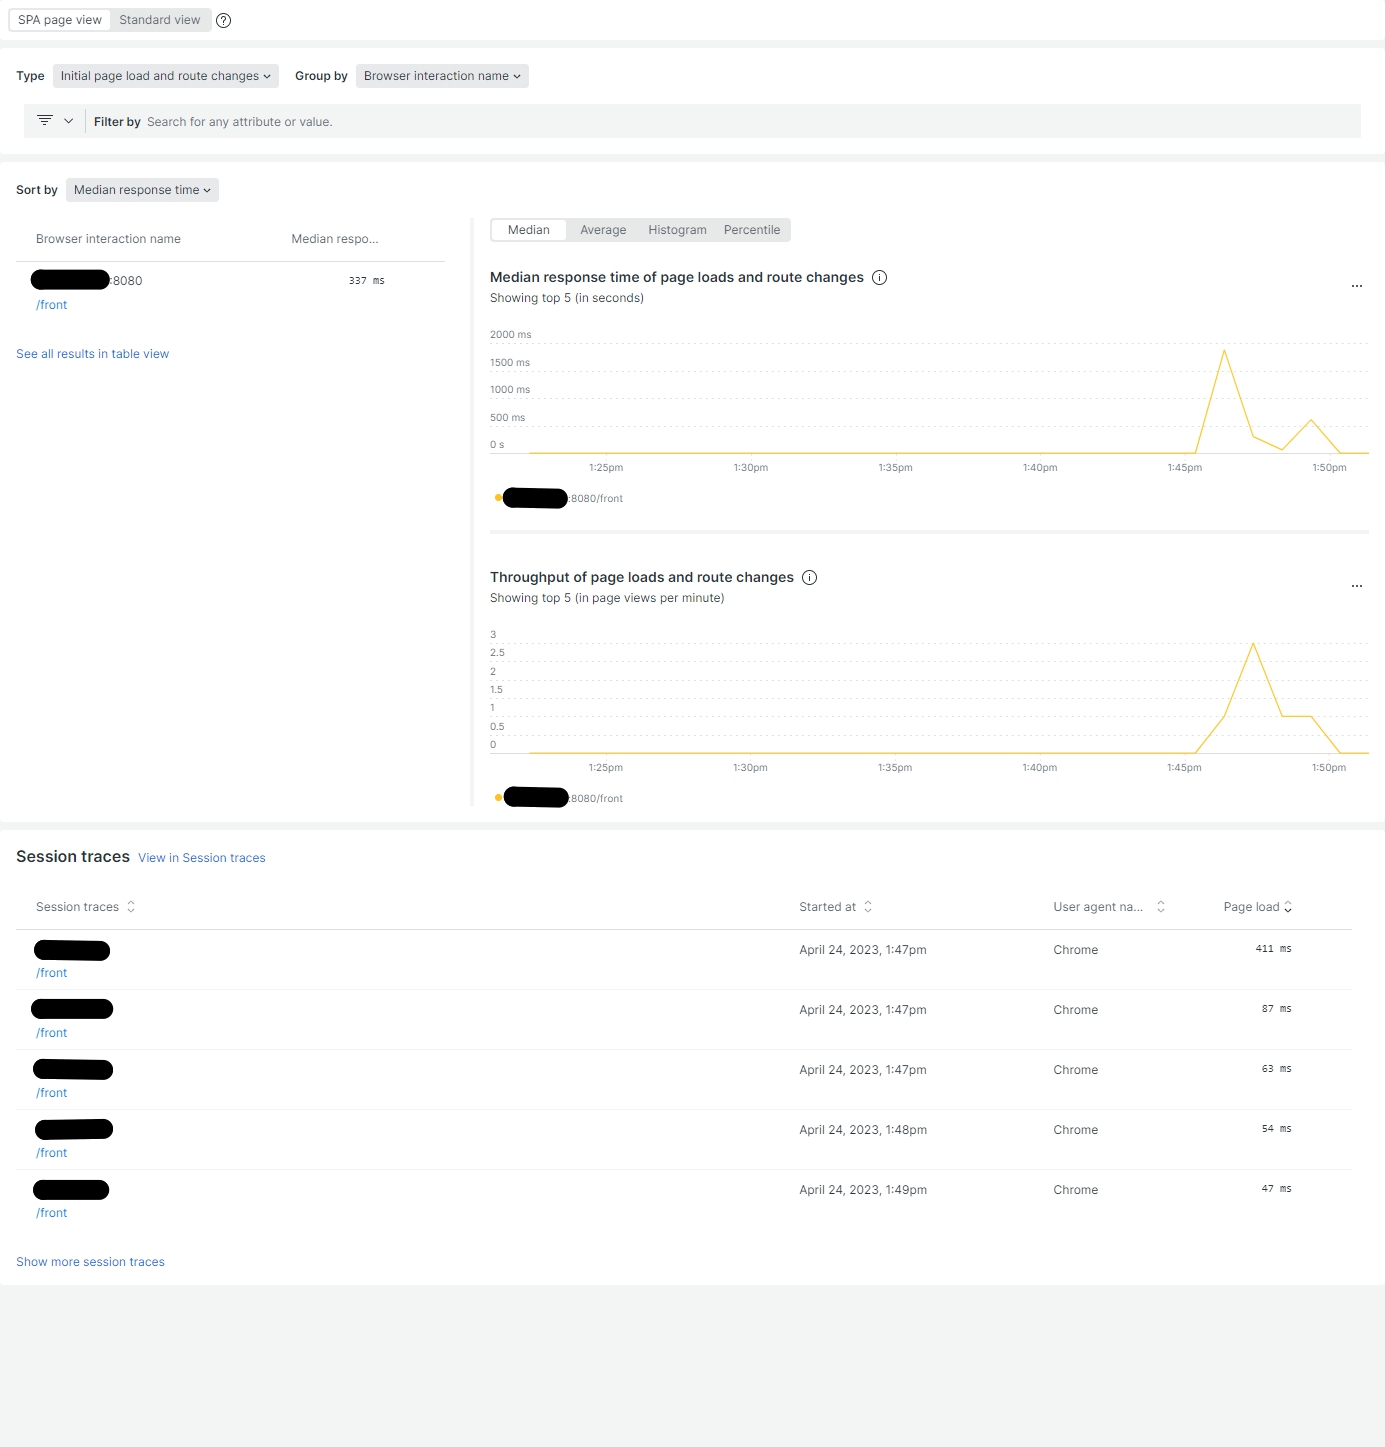
Task: Open Group by Browser interaction name dropdown
Action: (442, 76)
